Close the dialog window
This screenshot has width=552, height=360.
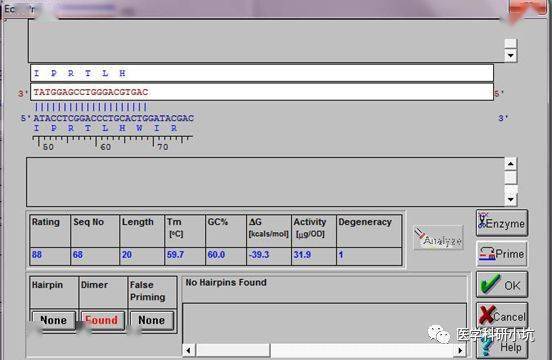527,8
